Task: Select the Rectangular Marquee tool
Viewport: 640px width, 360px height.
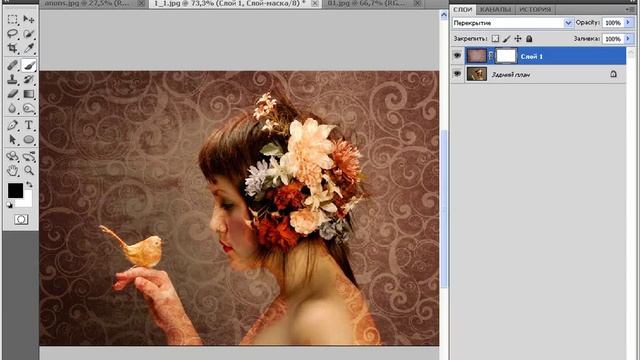Action: [12, 19]
